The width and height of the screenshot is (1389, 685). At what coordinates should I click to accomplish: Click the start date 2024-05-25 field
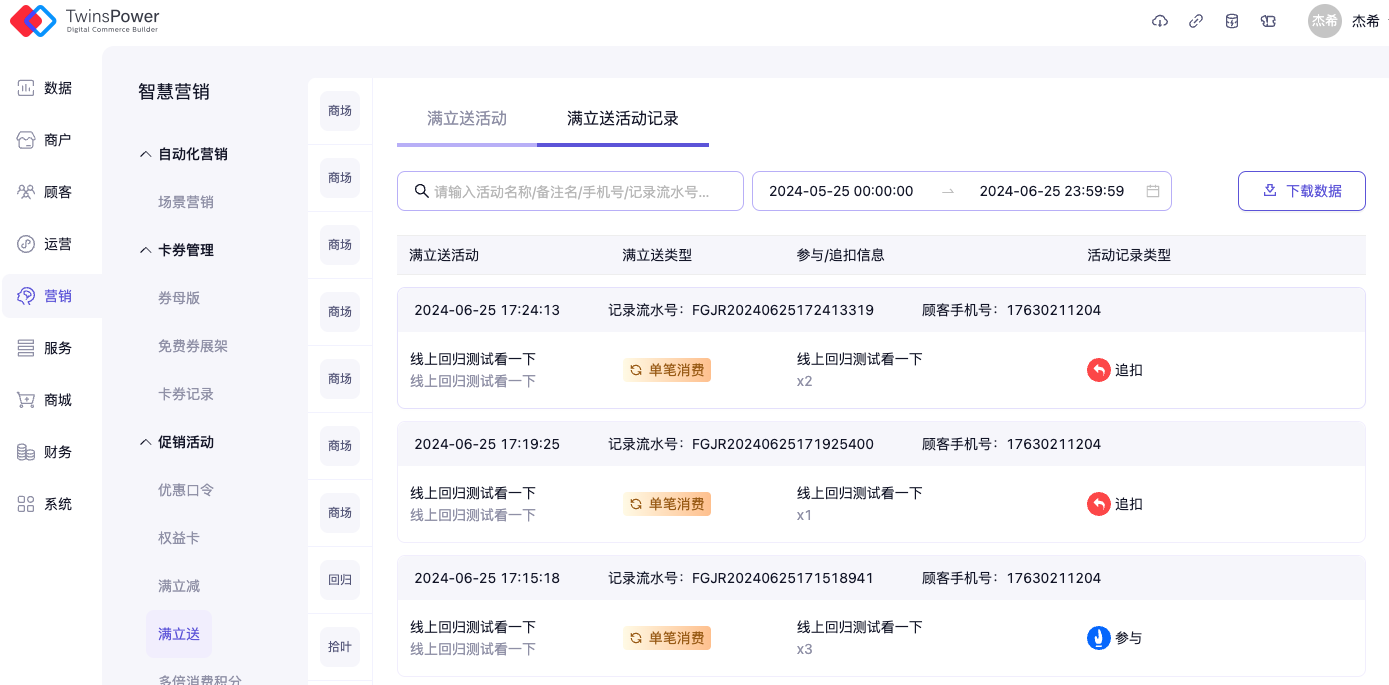841,191
